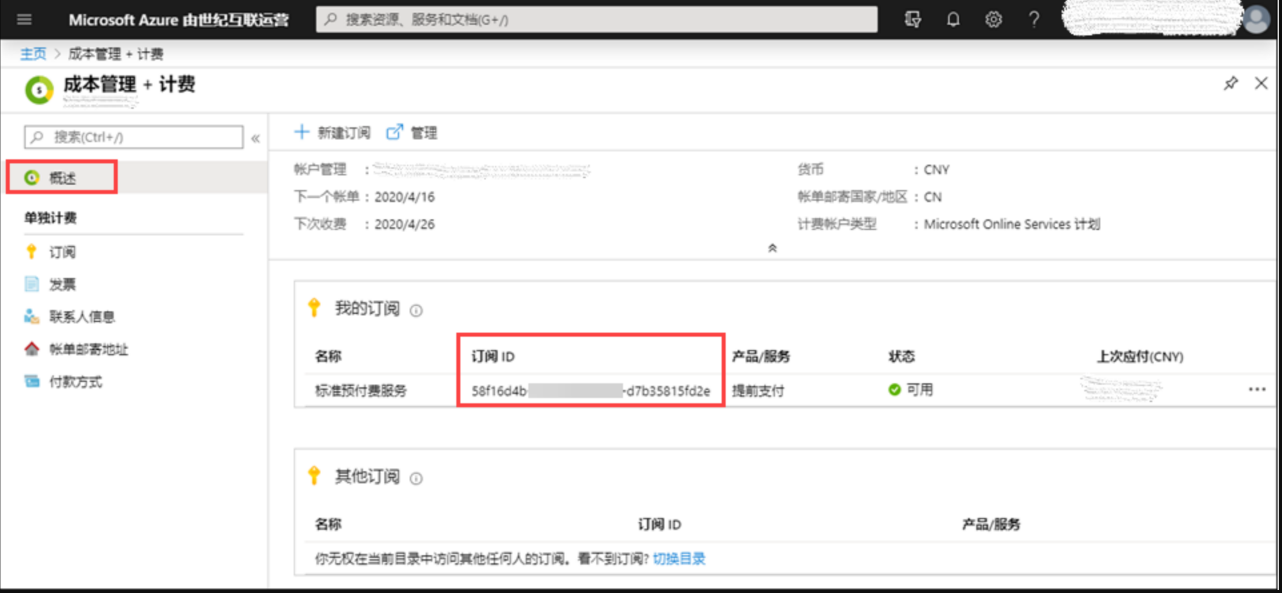Close the 成本管理 + 计费 blade
1282x593 pixels.
(x=1261, y=84)
